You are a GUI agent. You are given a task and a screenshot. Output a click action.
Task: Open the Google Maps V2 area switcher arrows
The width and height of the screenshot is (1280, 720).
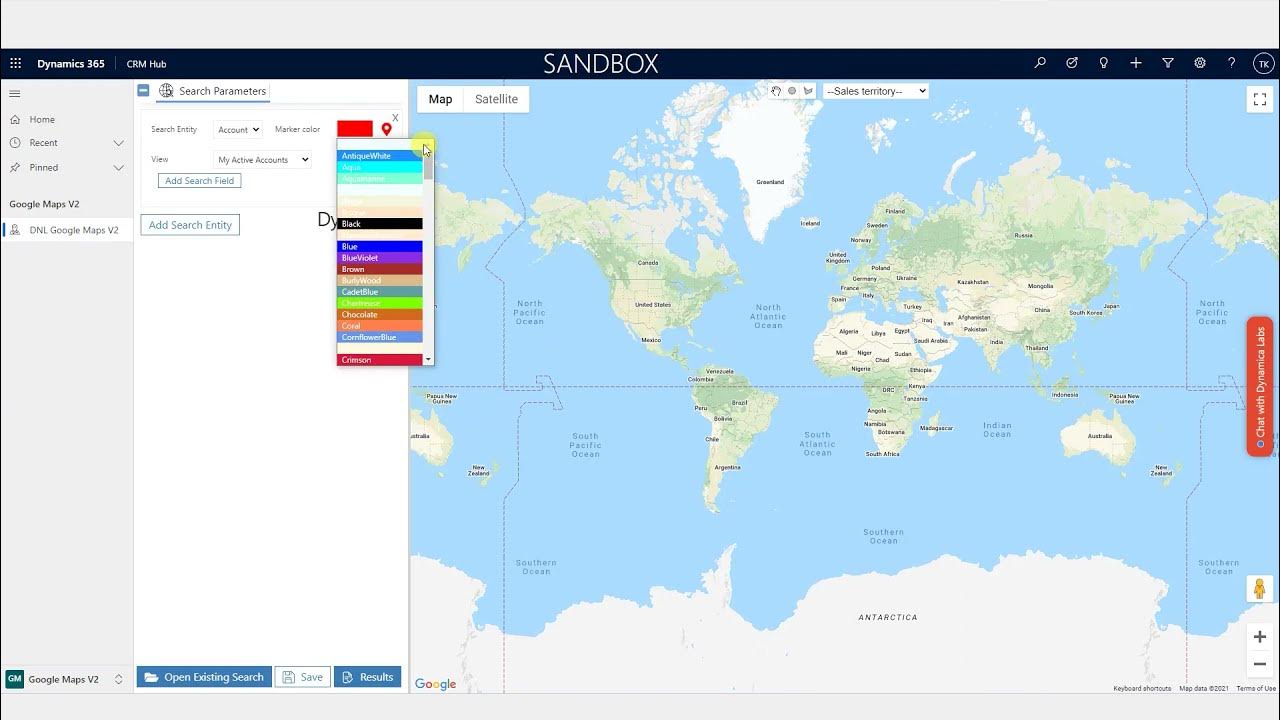click(x=118, y=679)
